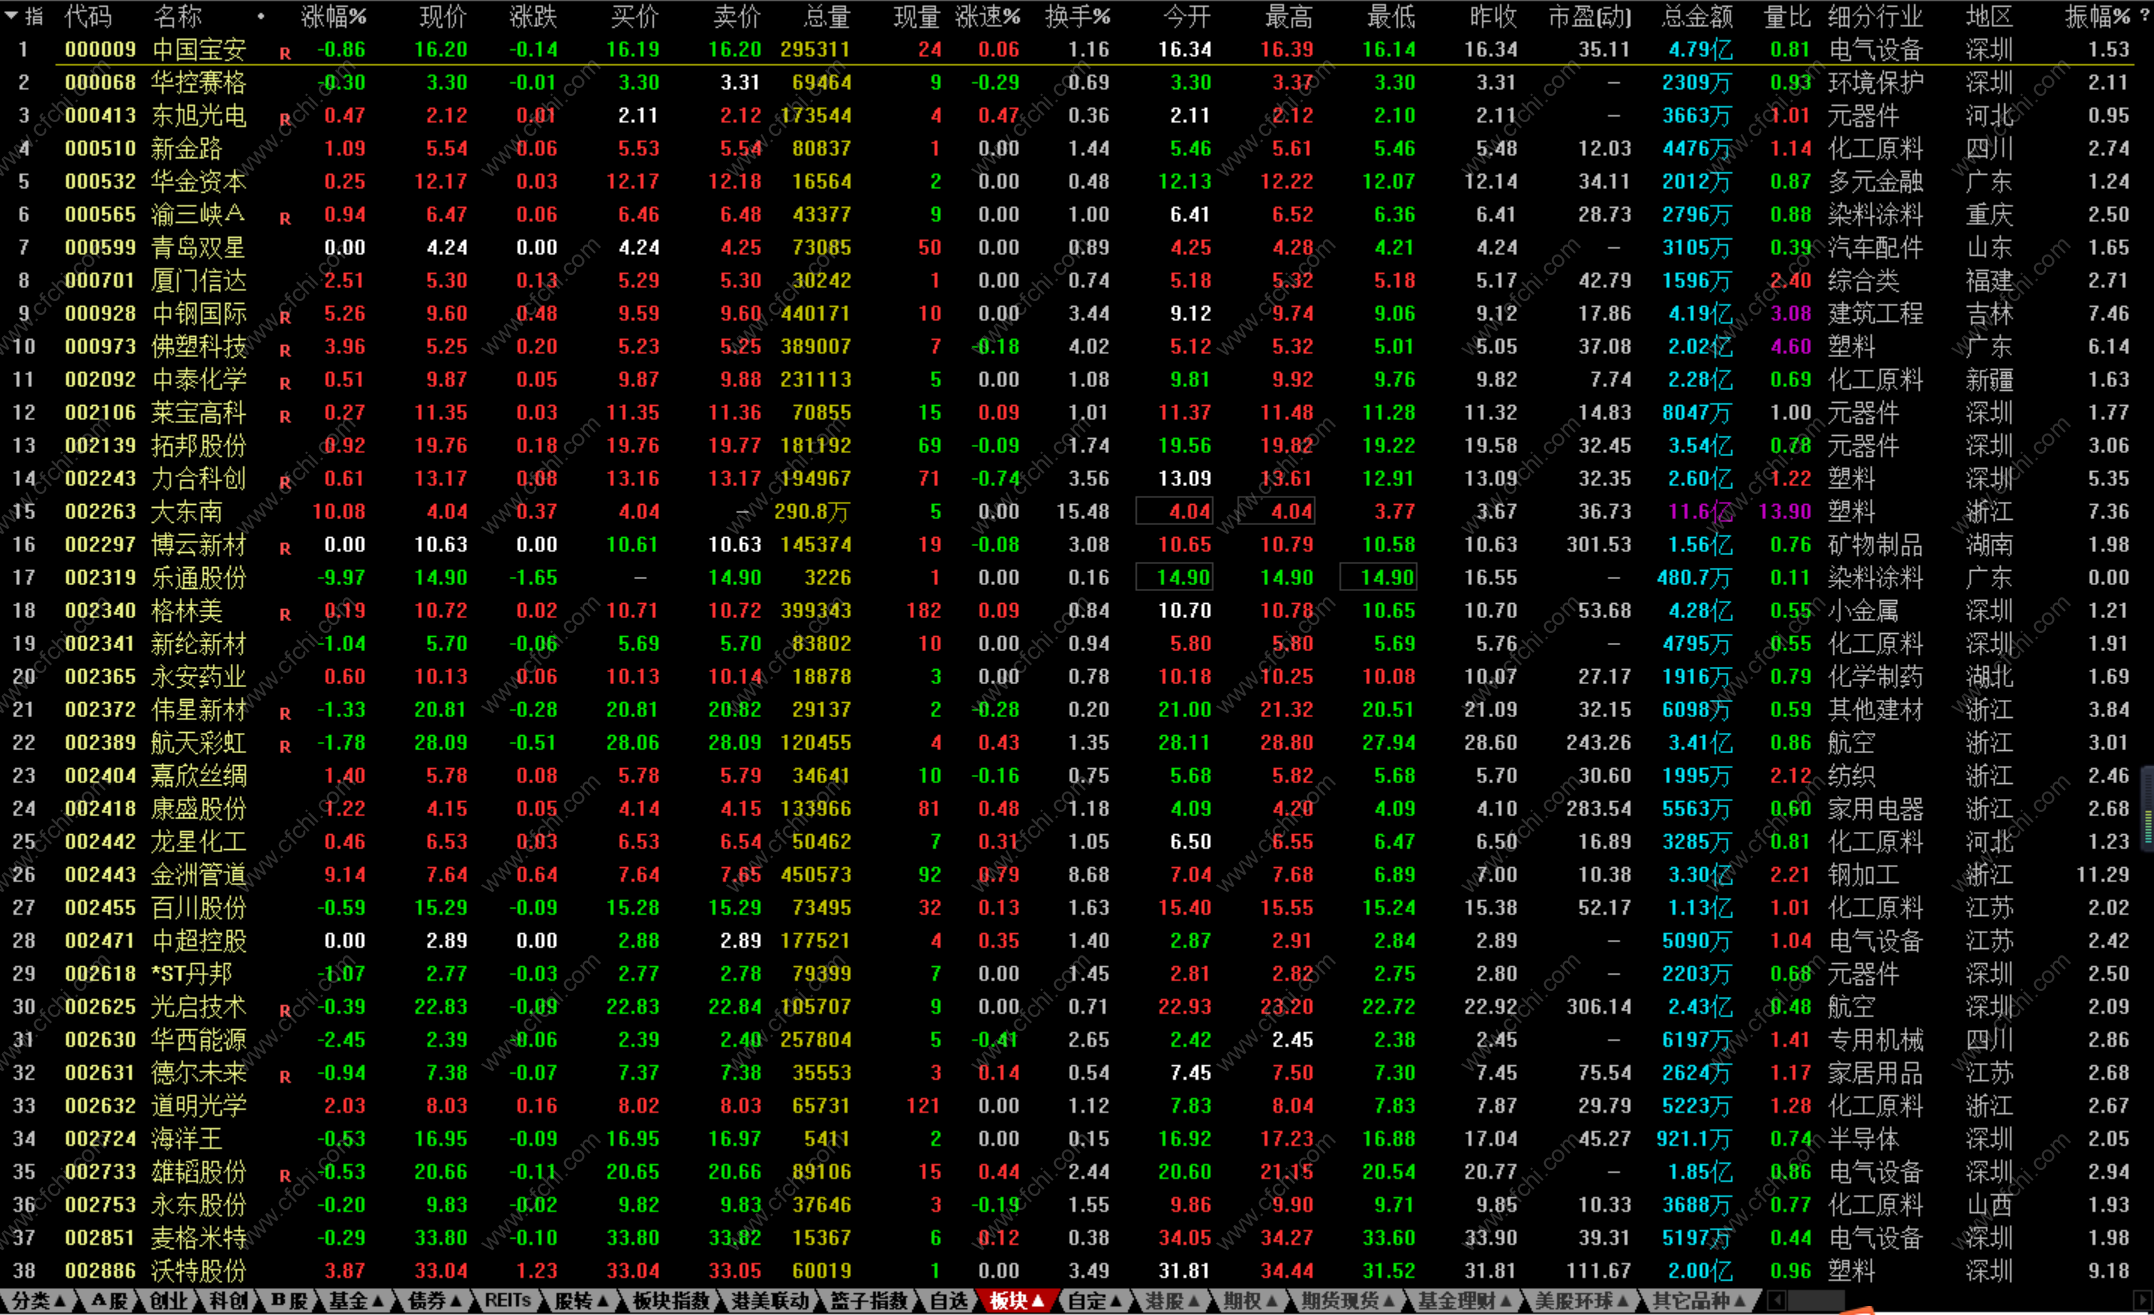Switch to the REITs tab
2154x1315 pixels.
pos(507,1301)
